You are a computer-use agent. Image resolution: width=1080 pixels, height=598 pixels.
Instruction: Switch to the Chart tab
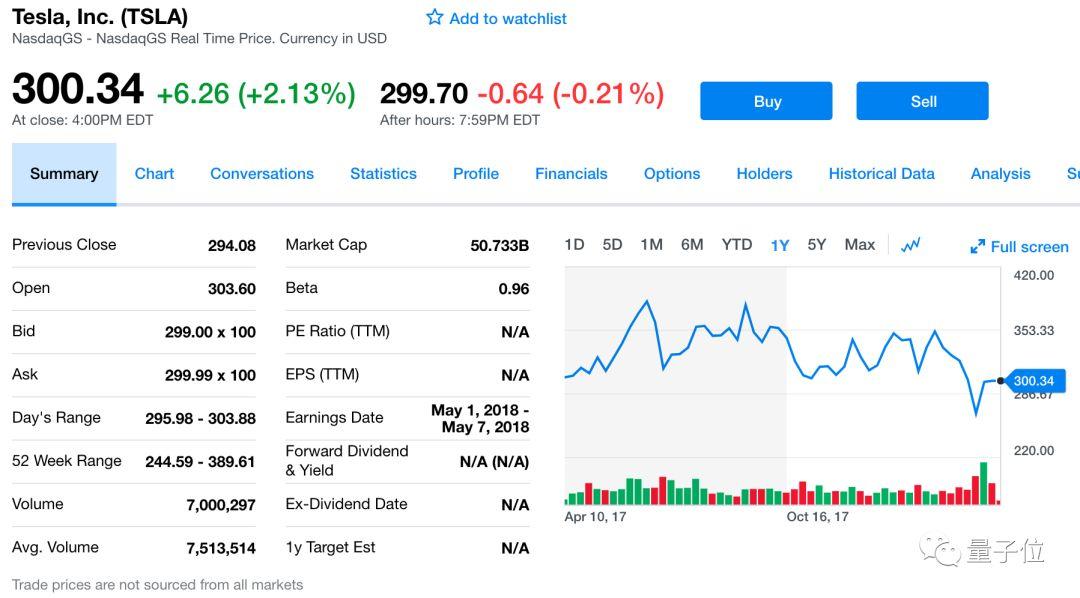154,173
